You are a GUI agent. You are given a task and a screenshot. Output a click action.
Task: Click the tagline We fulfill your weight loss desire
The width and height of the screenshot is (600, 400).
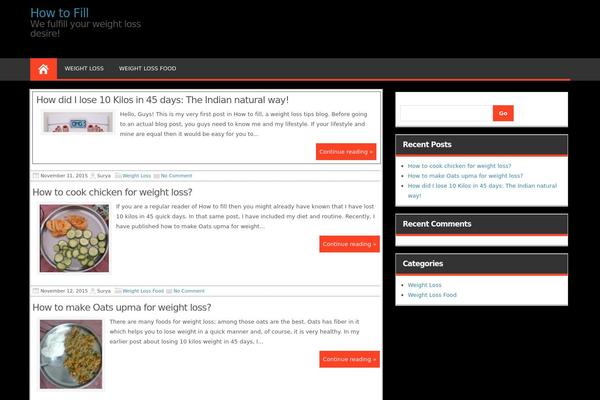(85, 29)
